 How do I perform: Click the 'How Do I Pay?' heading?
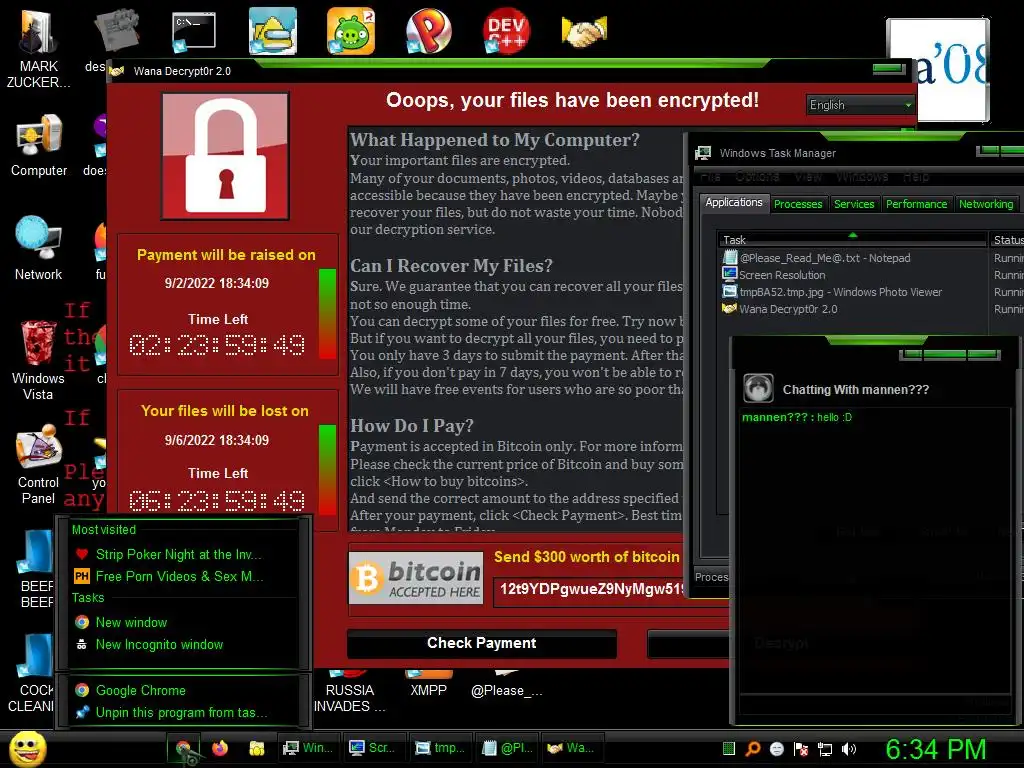411,426
